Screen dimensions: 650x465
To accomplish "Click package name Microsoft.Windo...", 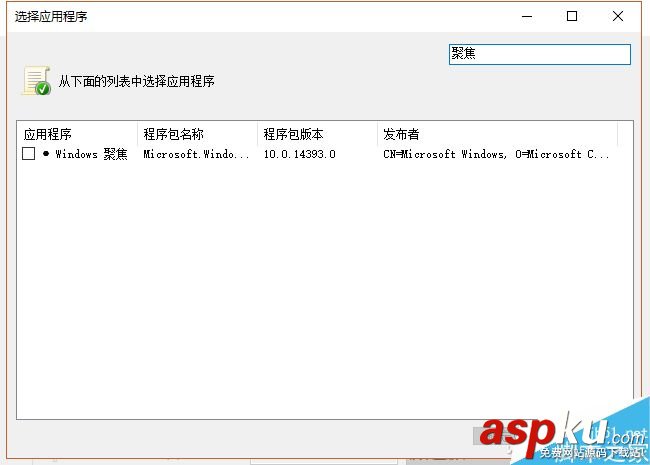I will (x=196, y=154).
